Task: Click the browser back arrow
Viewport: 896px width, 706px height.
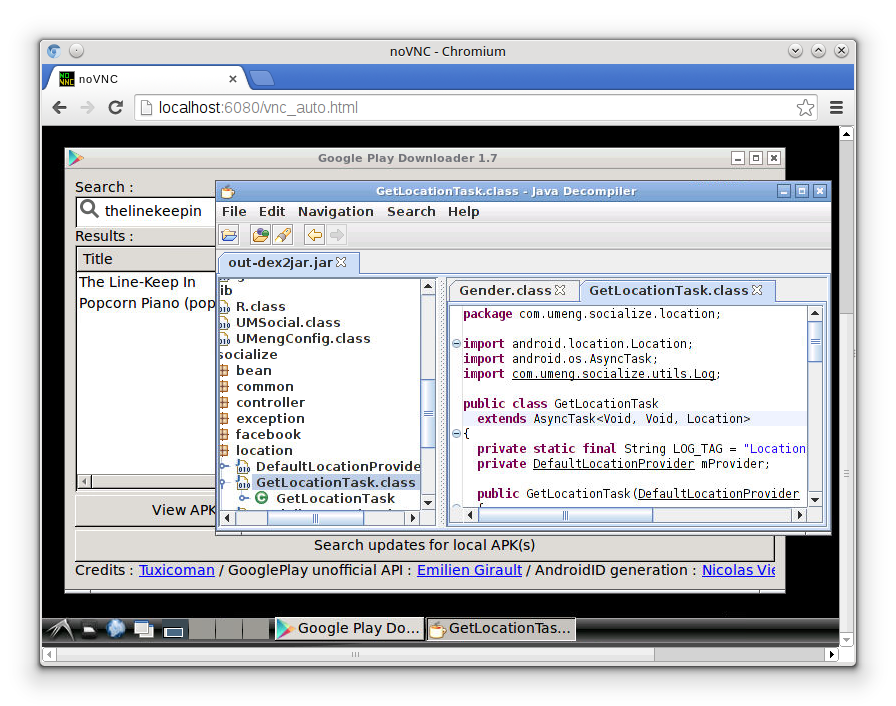Action: coord(59,107)
